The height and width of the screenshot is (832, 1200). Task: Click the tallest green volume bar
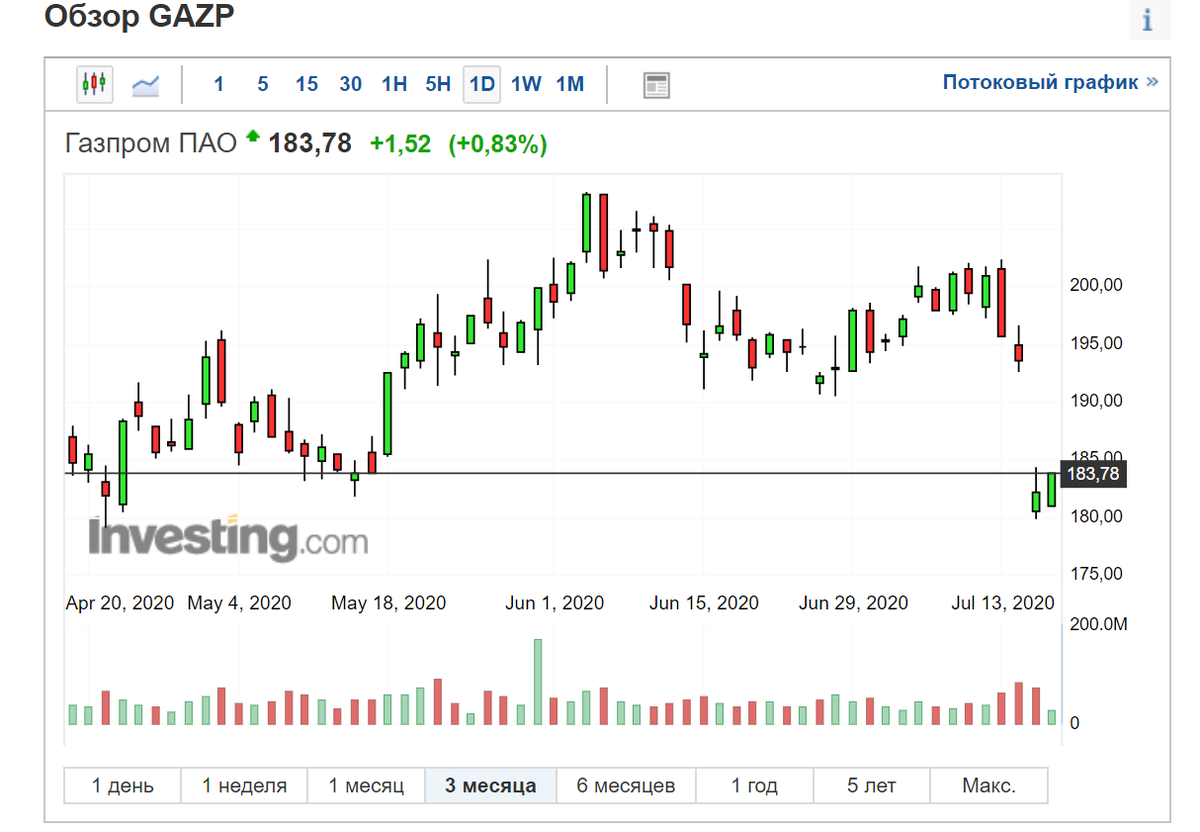538,682
